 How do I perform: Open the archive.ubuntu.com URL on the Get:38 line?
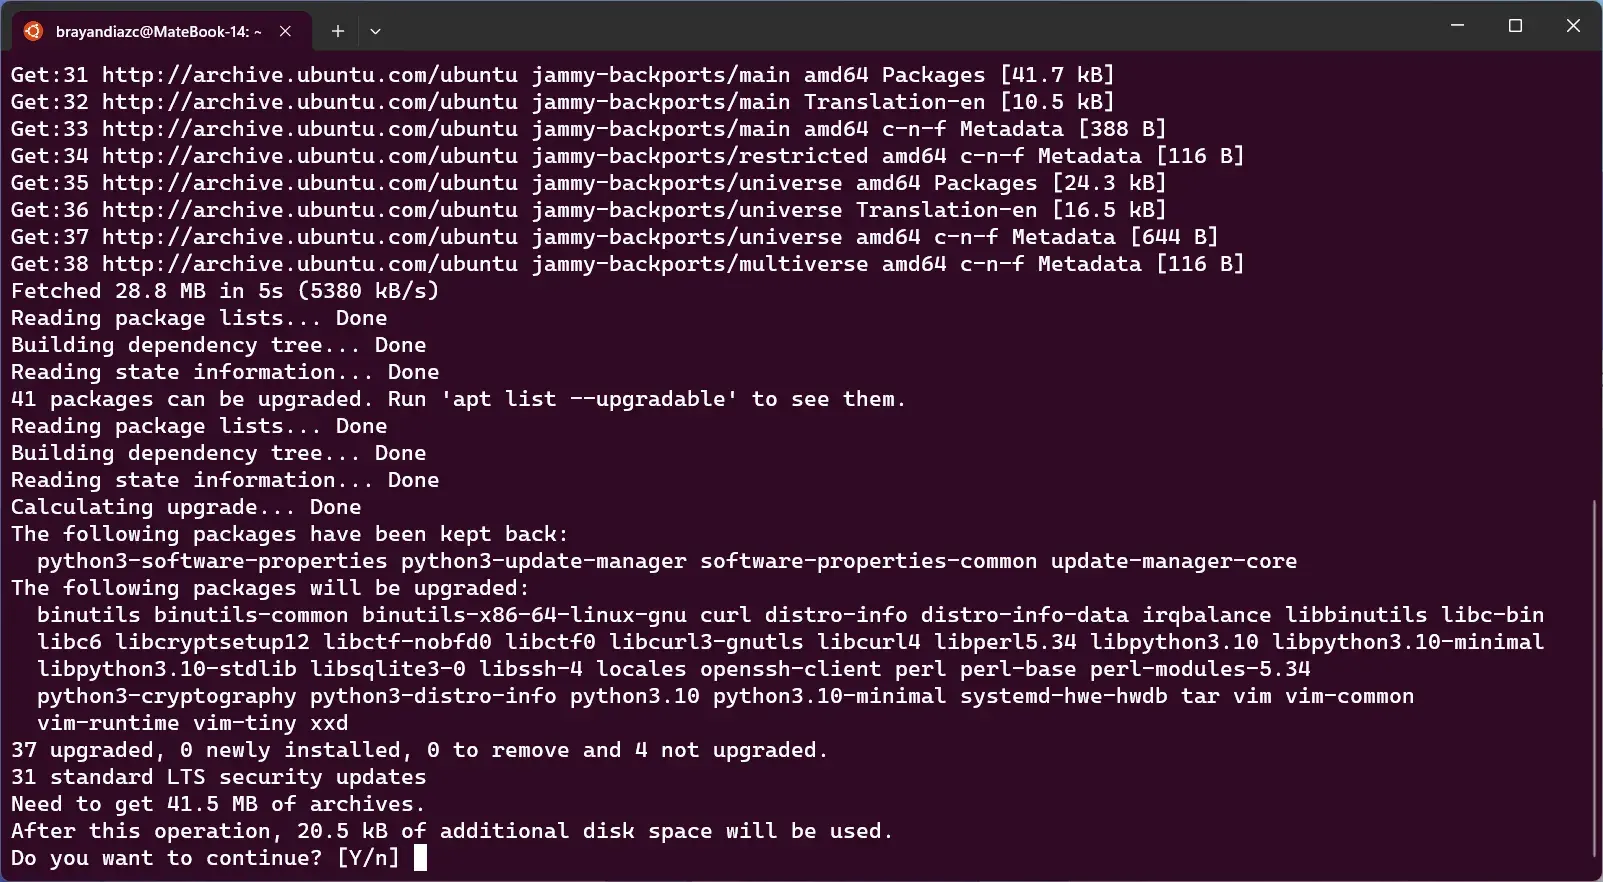(310, 264)
